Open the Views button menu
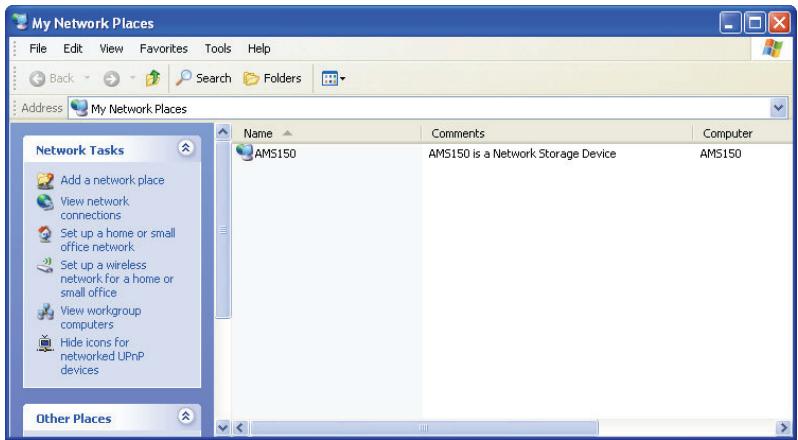The height and width of the screenshot is (440, 798). [333, 78]
